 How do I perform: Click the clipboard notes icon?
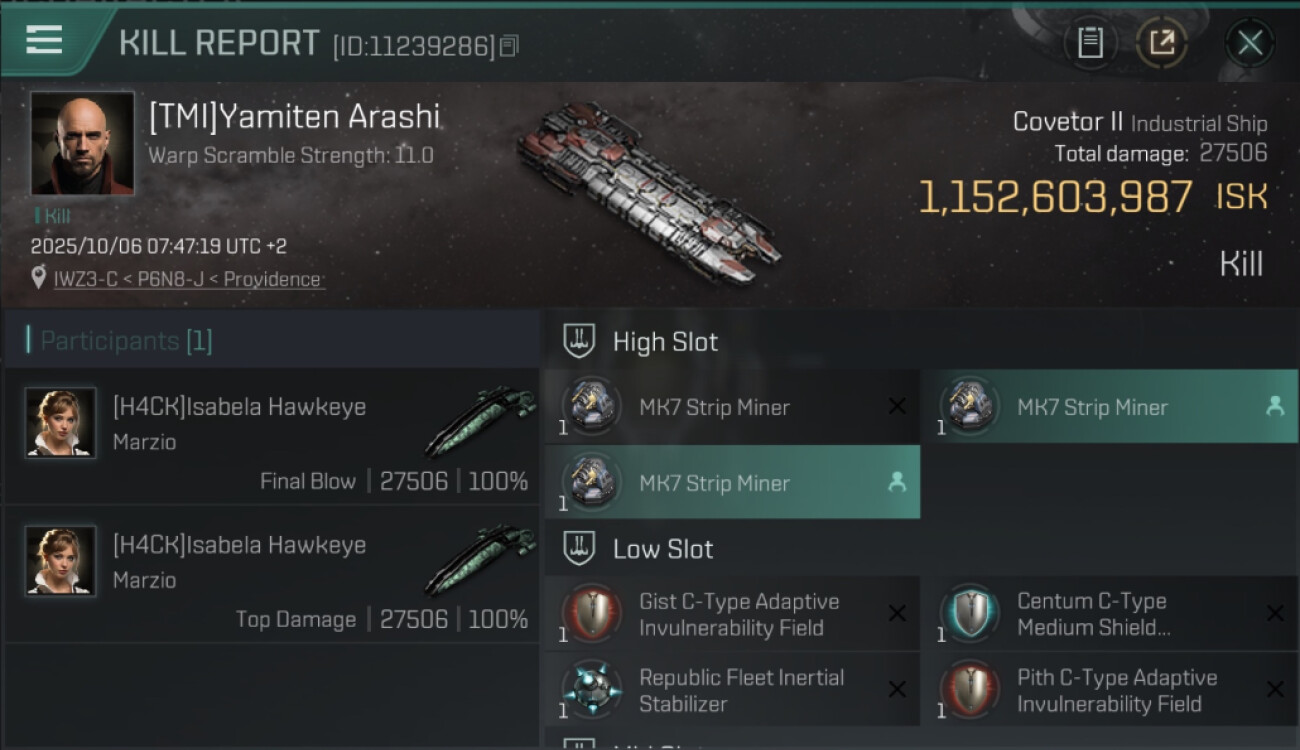coord(1090,42)
